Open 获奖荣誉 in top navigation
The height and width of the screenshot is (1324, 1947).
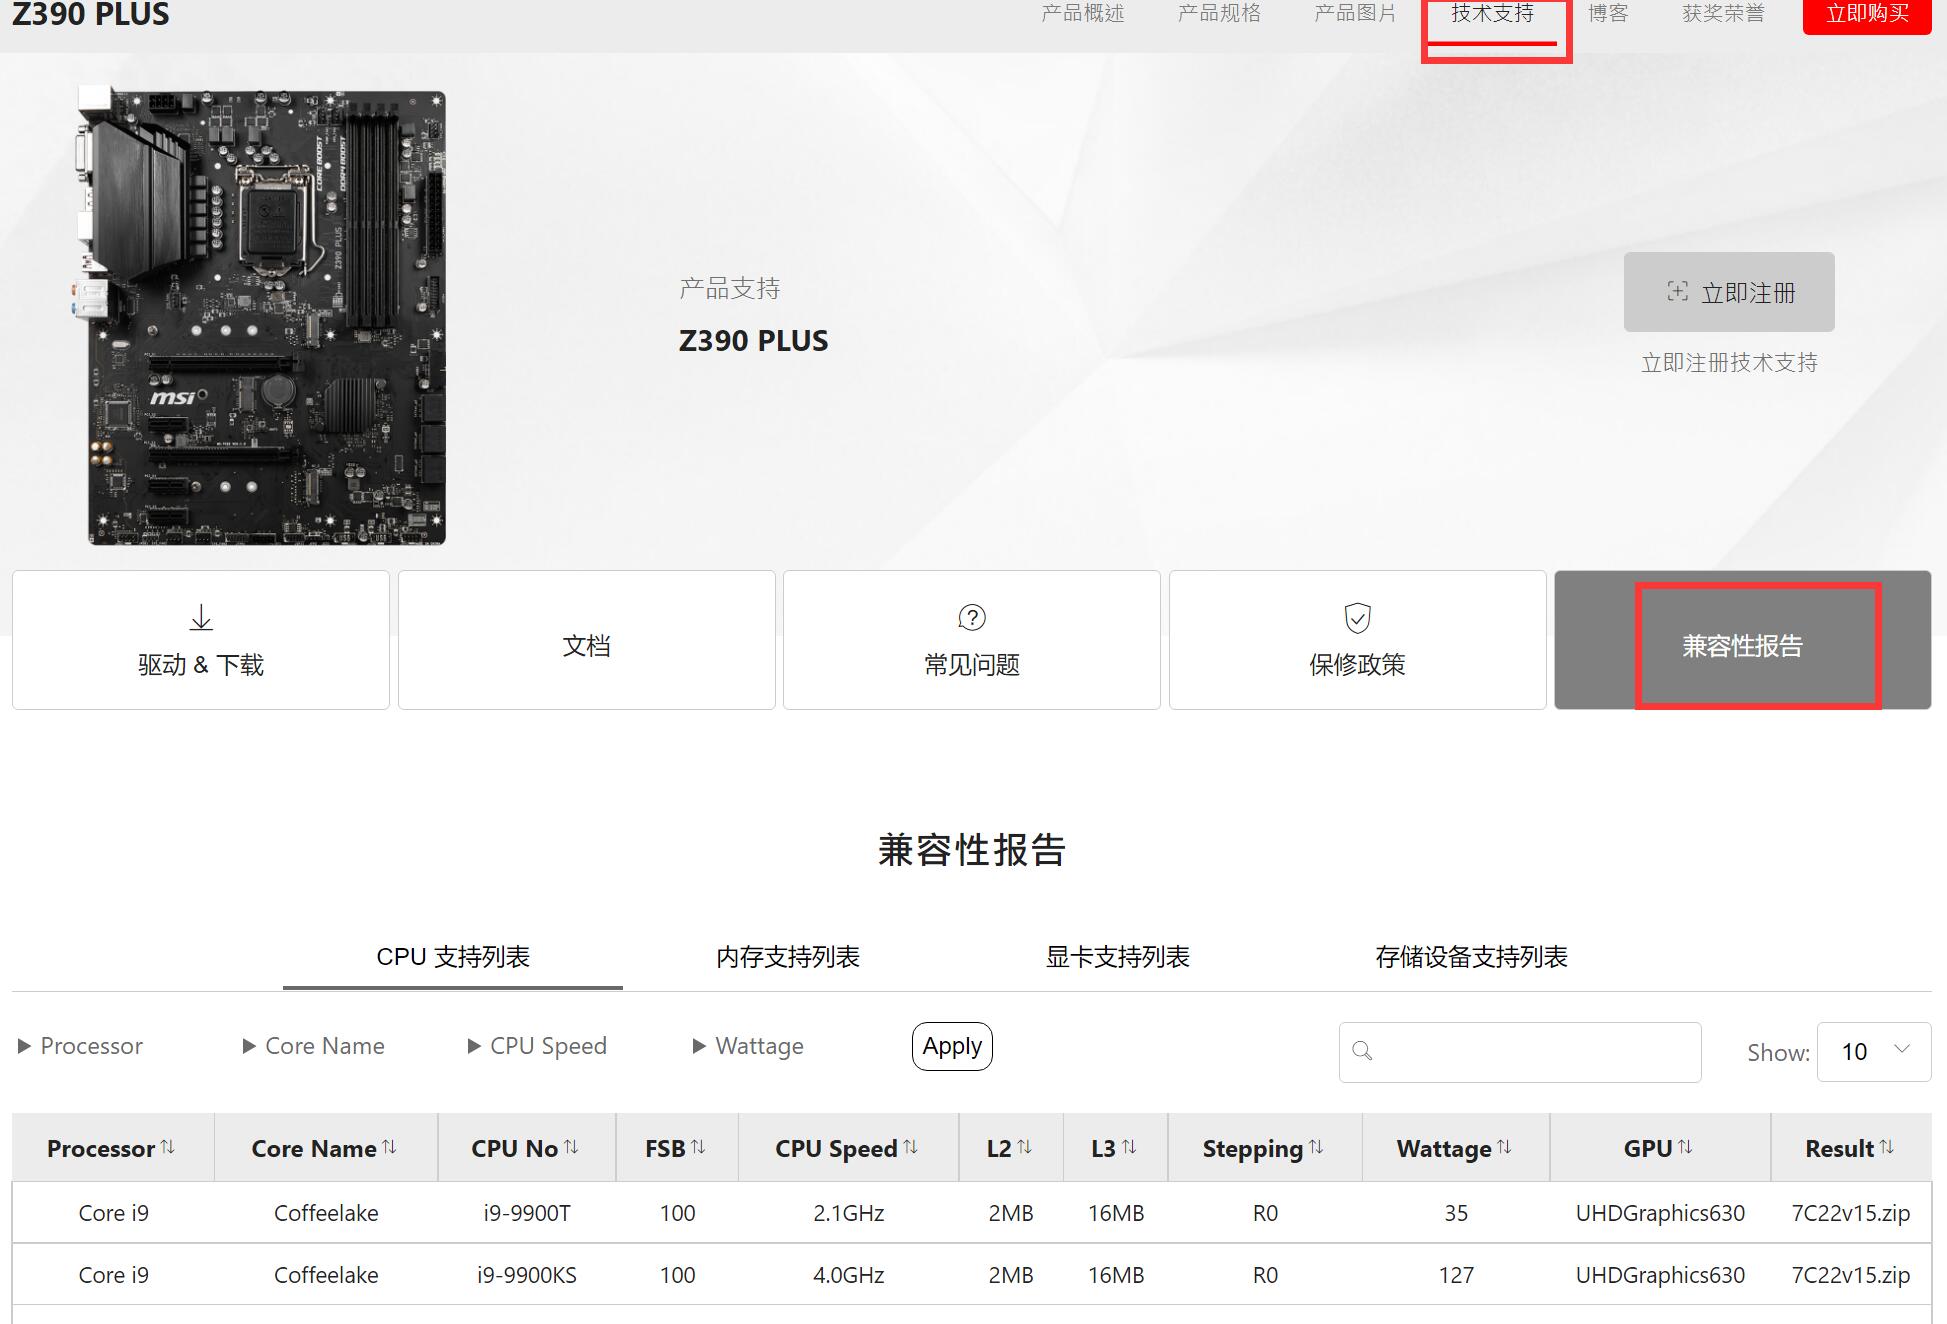(1723, 13)
